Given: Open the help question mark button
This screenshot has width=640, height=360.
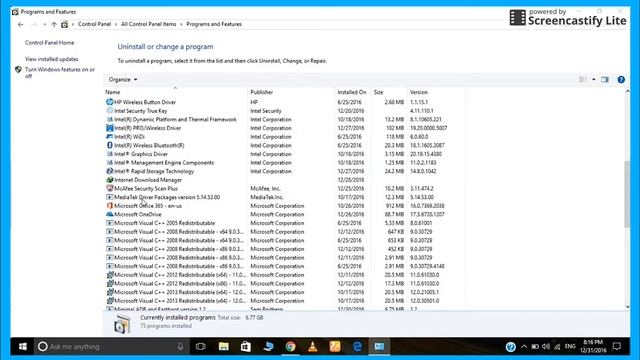Looking at the screenshot, I should [x=621, y=80].
